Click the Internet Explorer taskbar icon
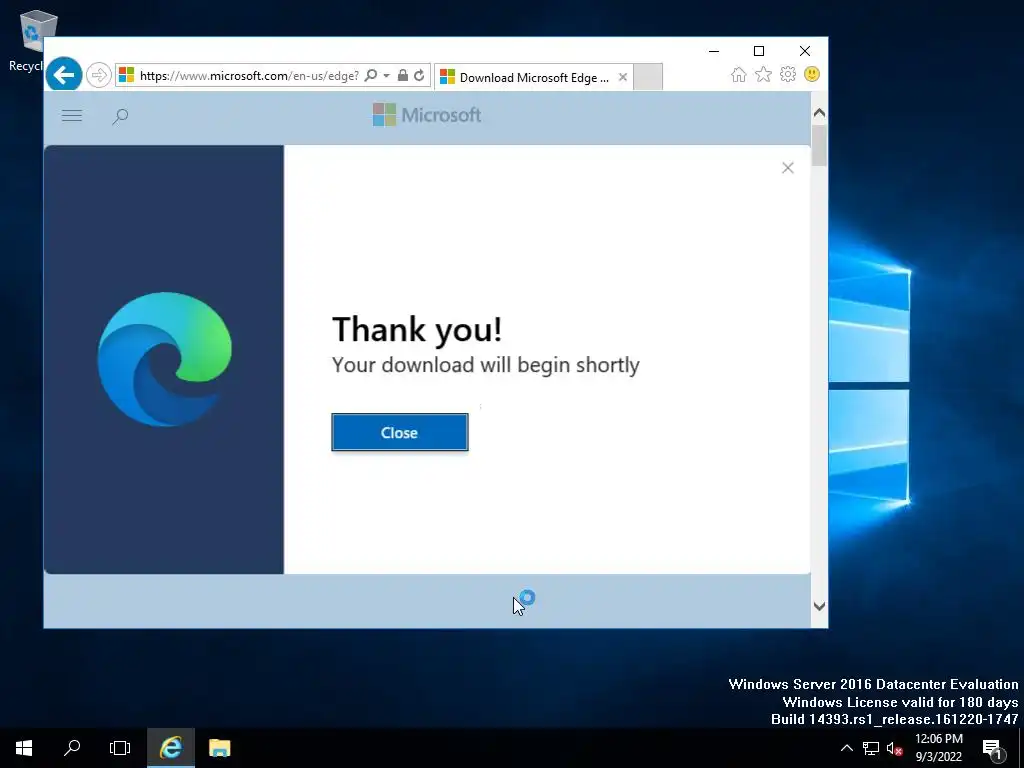The image size is (1024, 768). (x=170, y=748)
